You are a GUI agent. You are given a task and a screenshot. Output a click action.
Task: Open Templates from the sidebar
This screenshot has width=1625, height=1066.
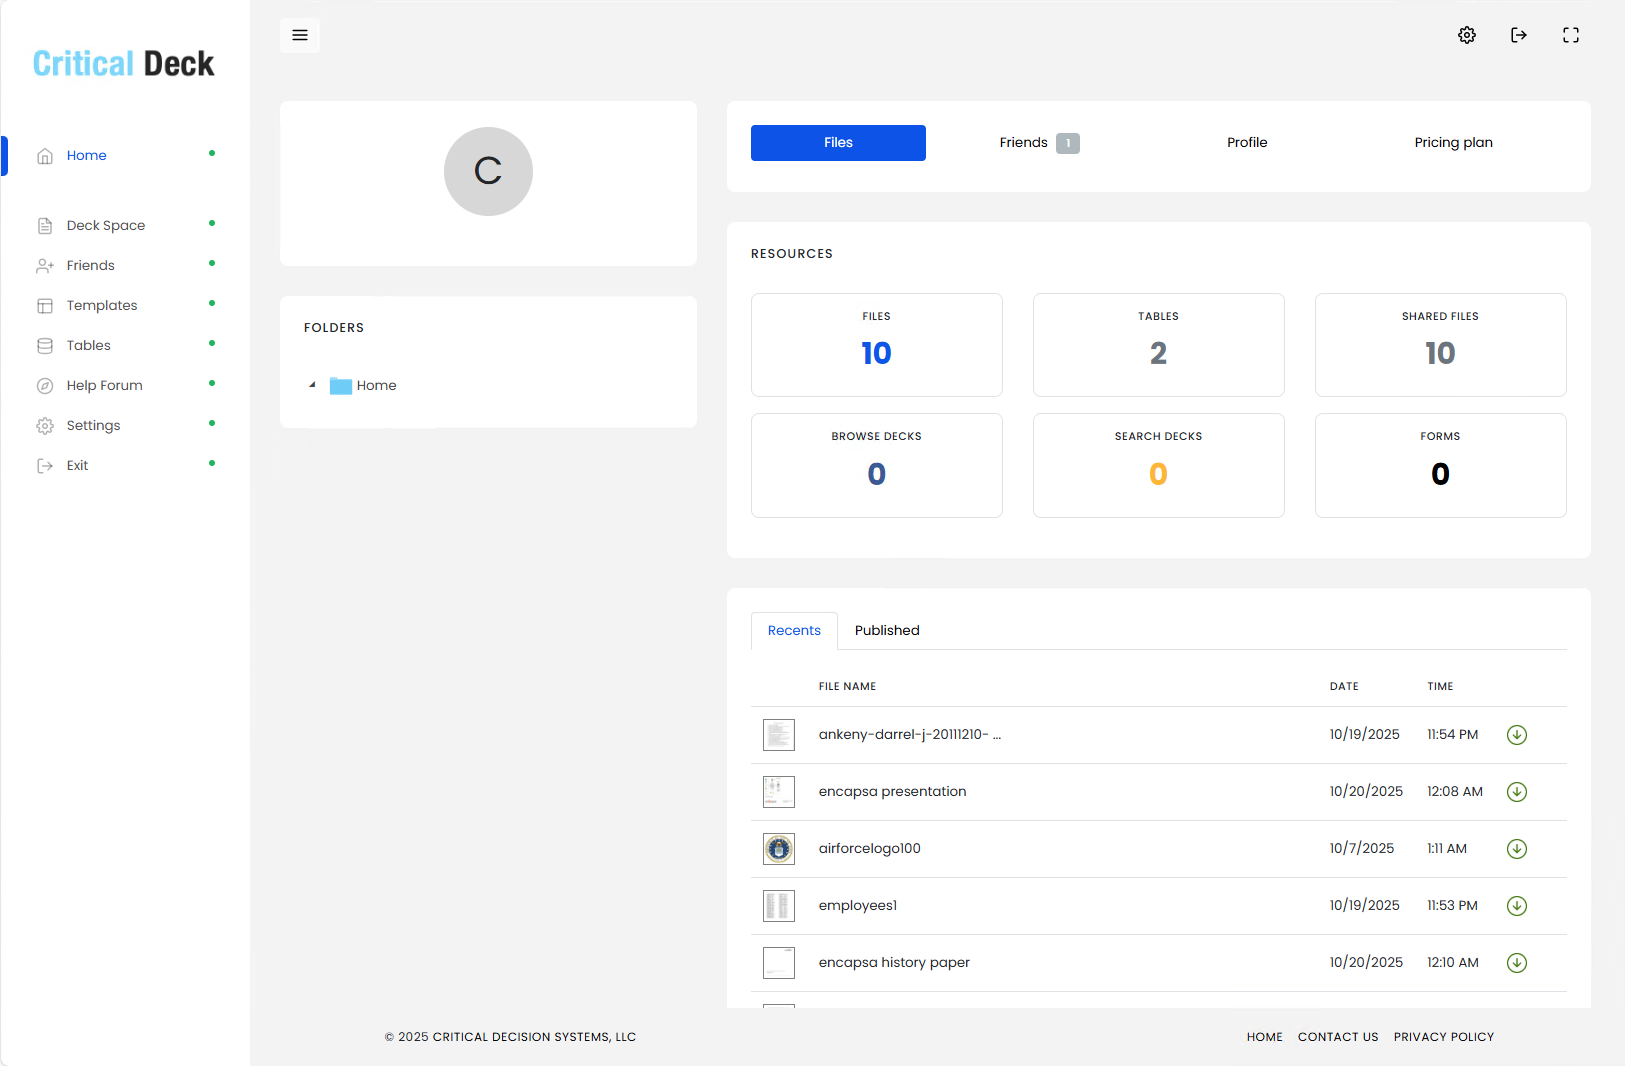[102, 305]
